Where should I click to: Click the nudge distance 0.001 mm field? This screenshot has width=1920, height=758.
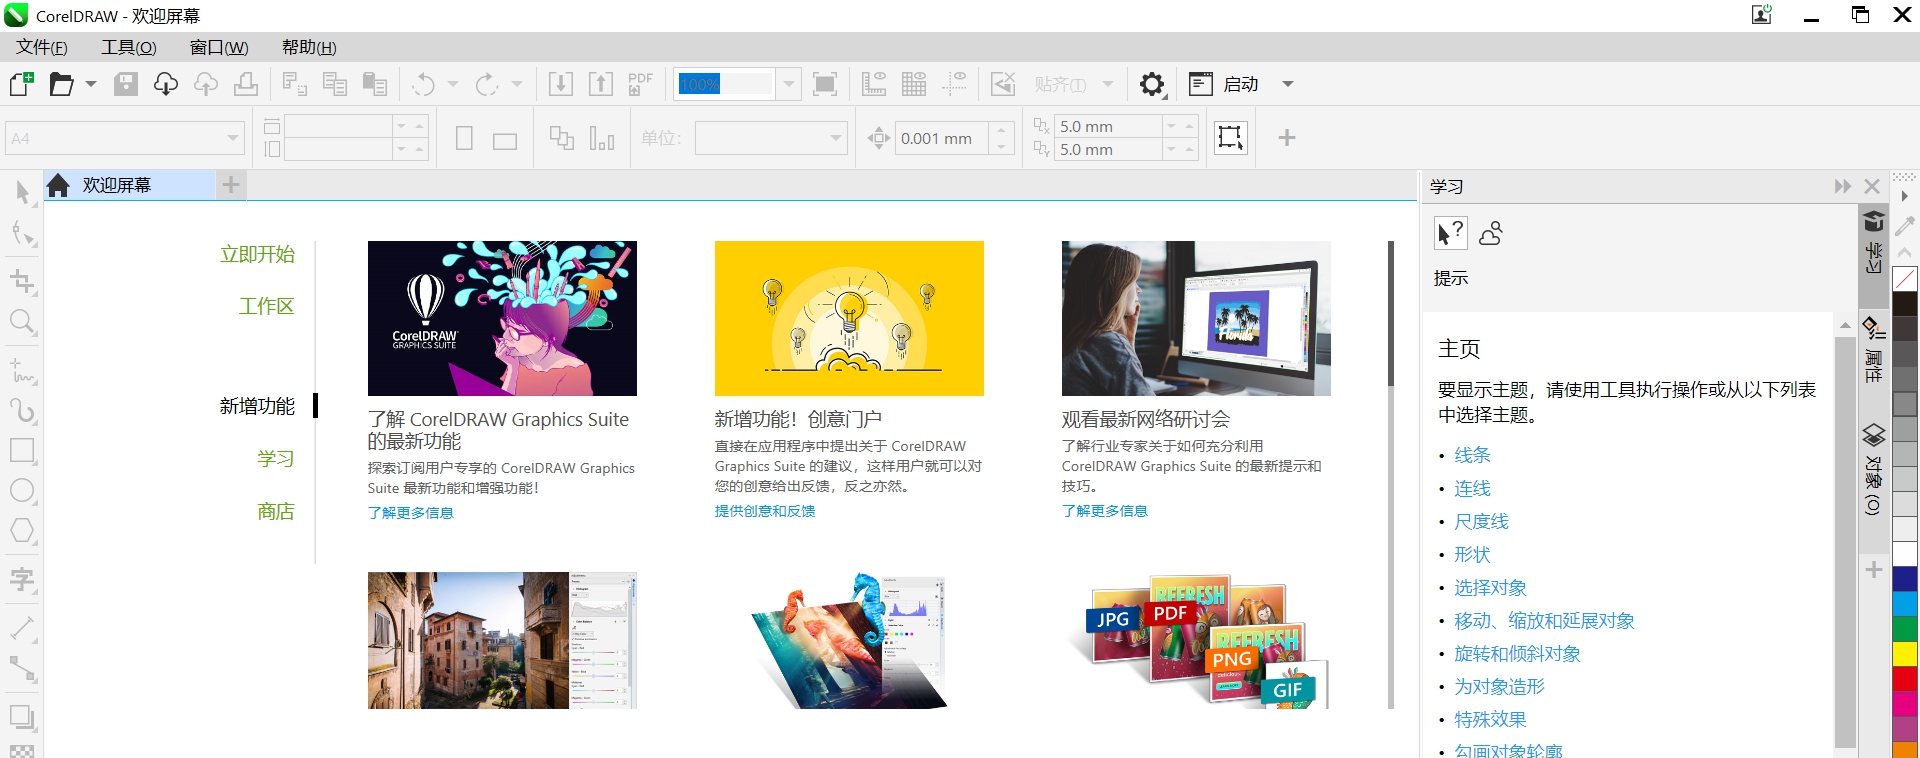click(943, 138)
